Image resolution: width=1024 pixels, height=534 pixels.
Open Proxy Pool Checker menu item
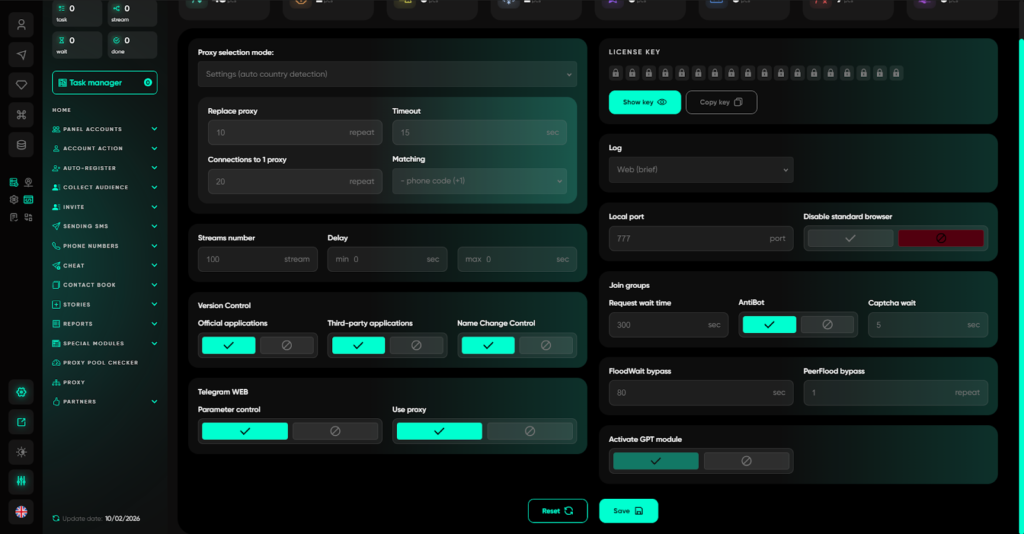click(100, 362)
